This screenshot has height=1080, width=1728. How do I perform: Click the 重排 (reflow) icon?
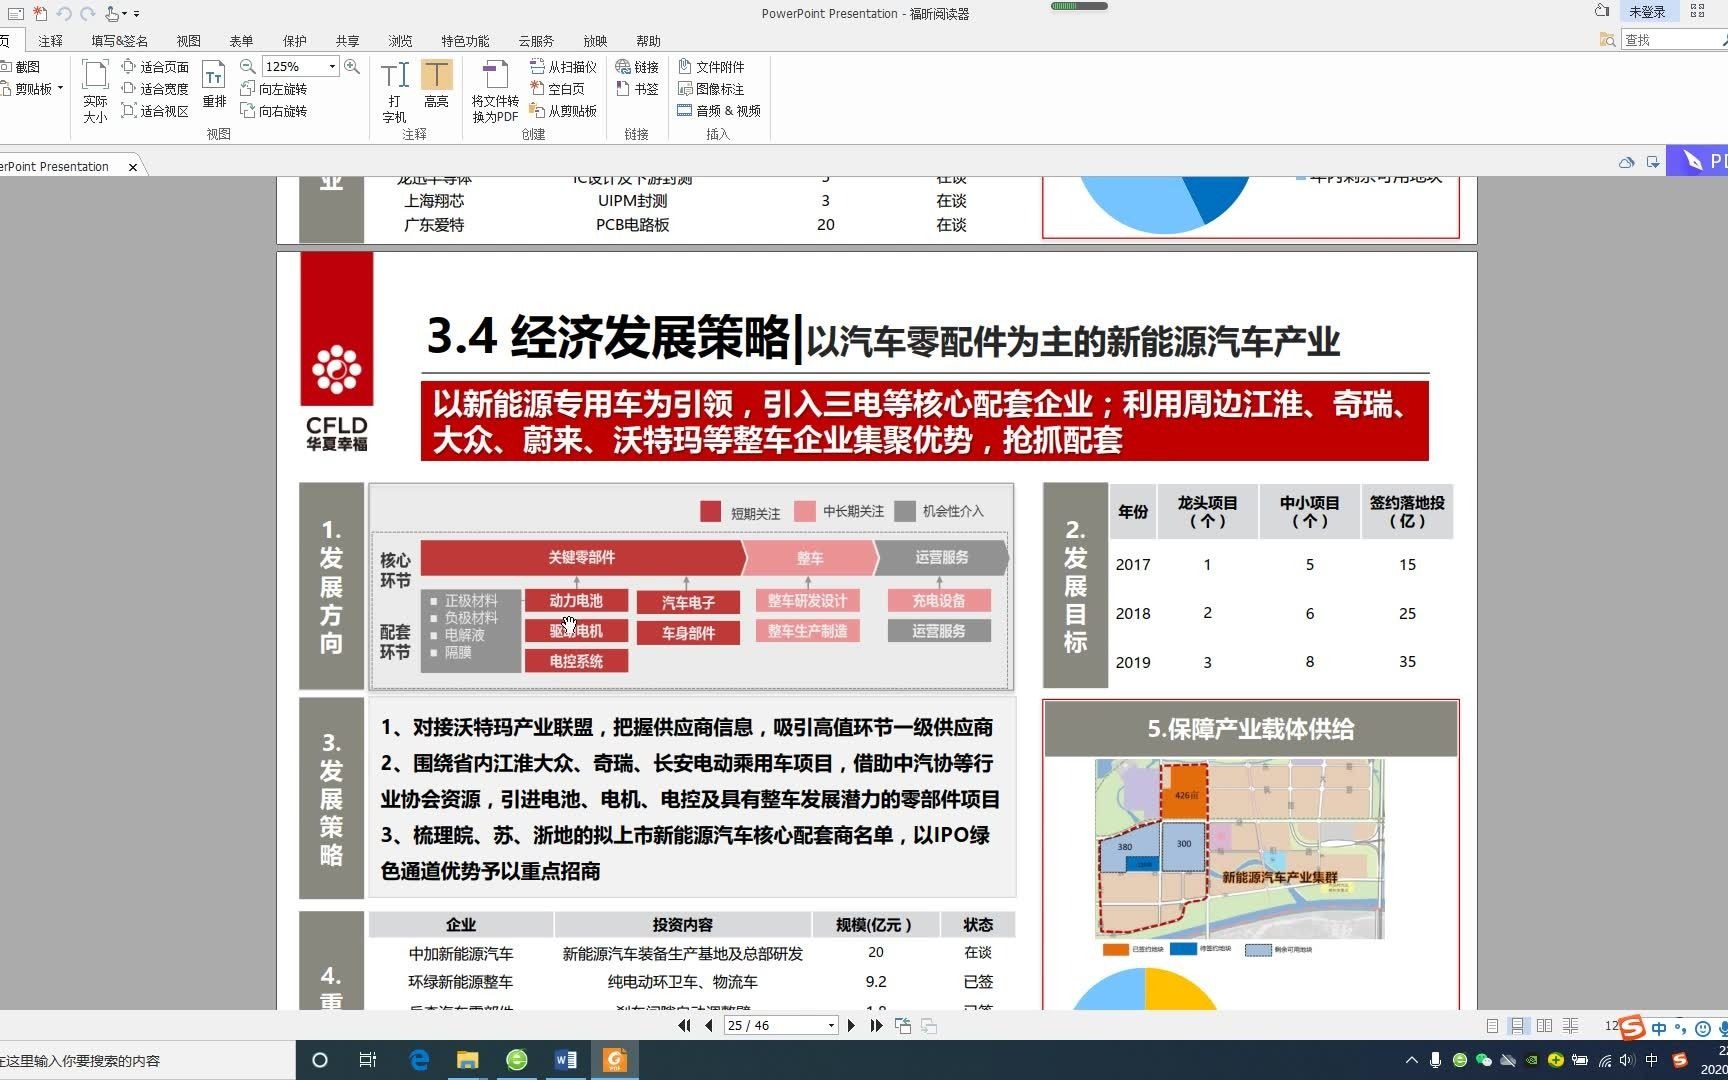pos(214,84)
